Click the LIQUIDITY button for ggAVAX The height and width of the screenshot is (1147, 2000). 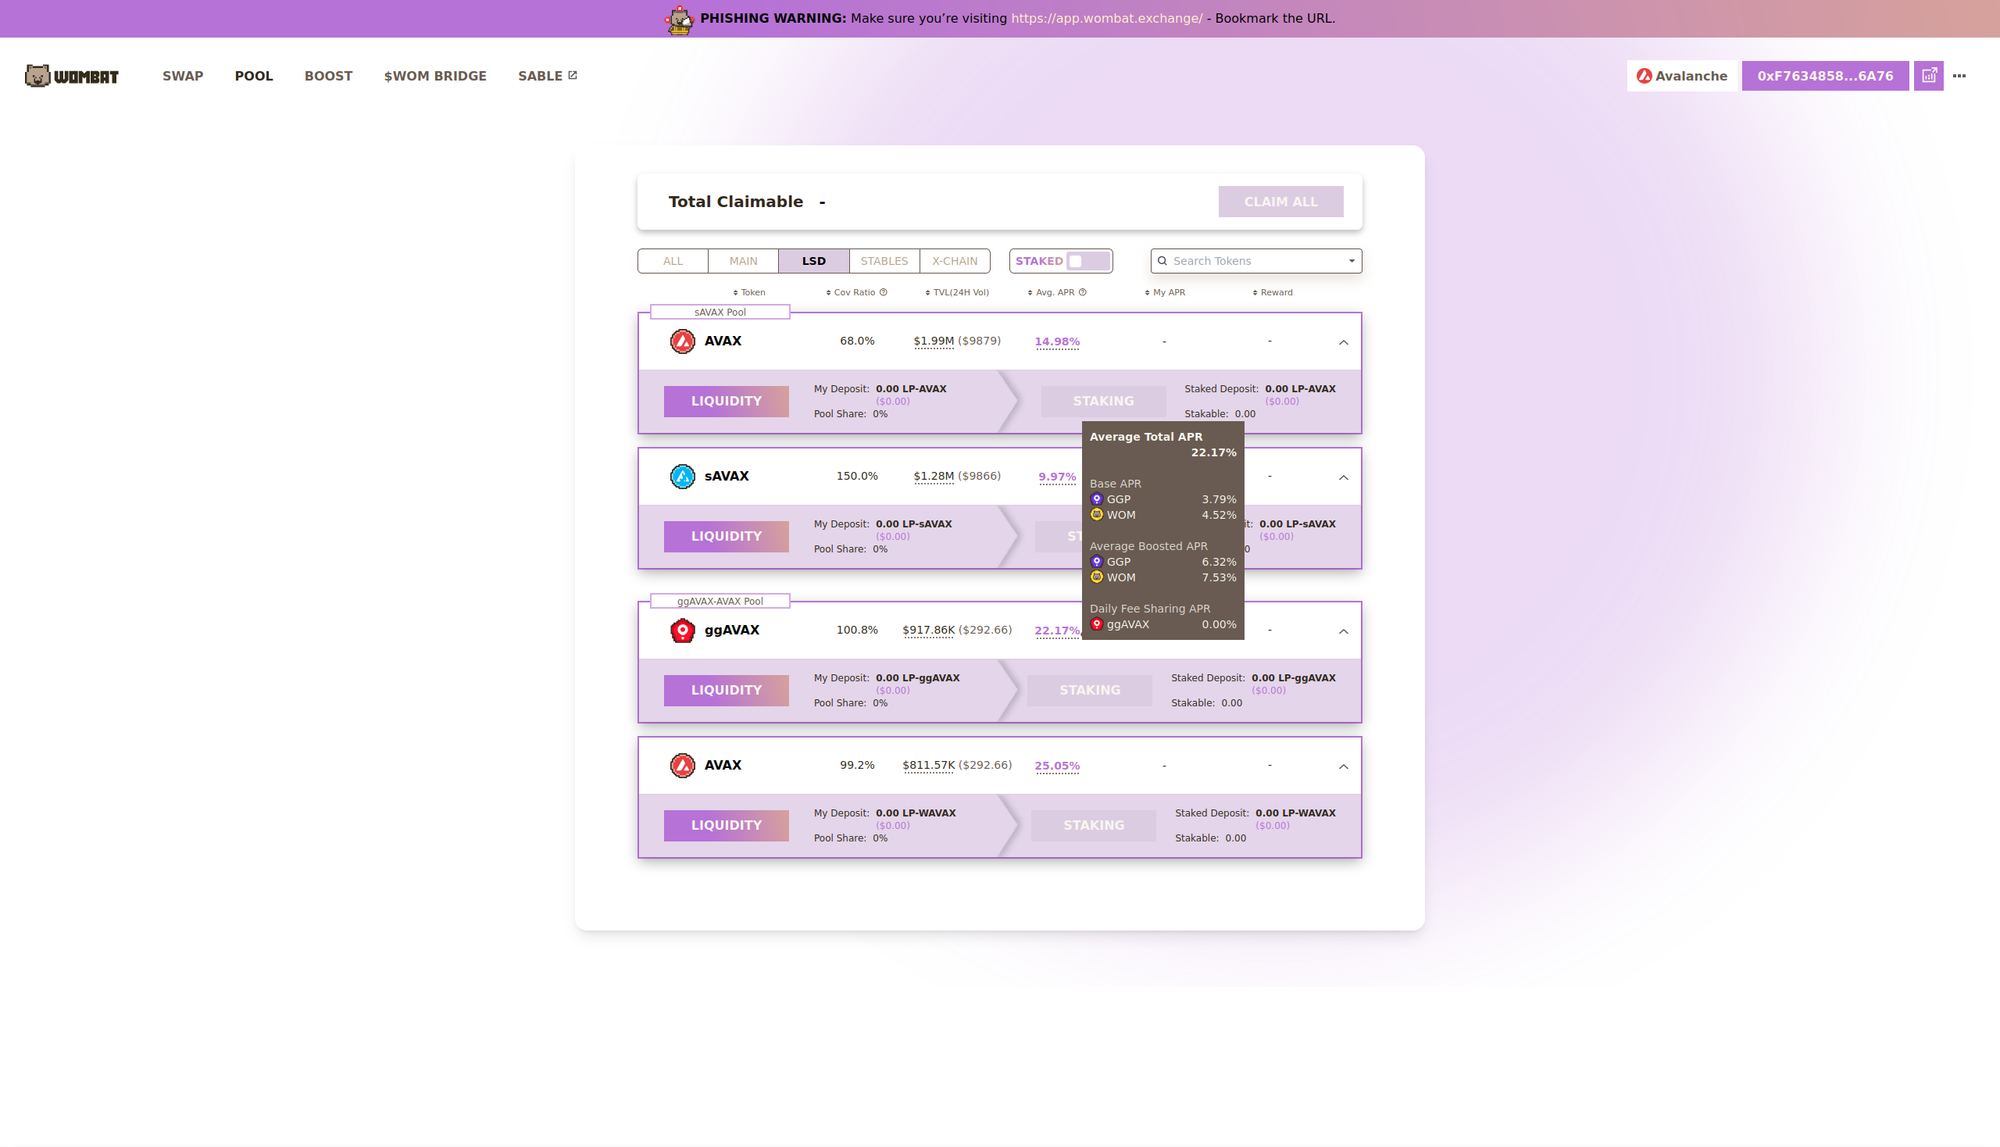click(x=727, y=690)
